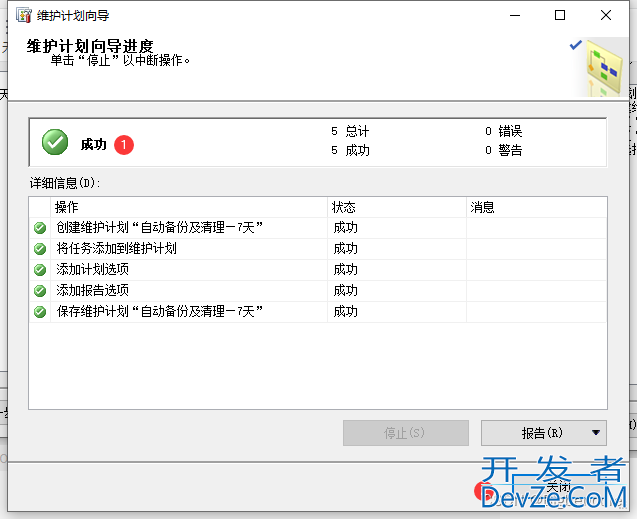This screenshot has height=519, width=637.
Task: Select row 添加计划选项
Action: point(318,270)
